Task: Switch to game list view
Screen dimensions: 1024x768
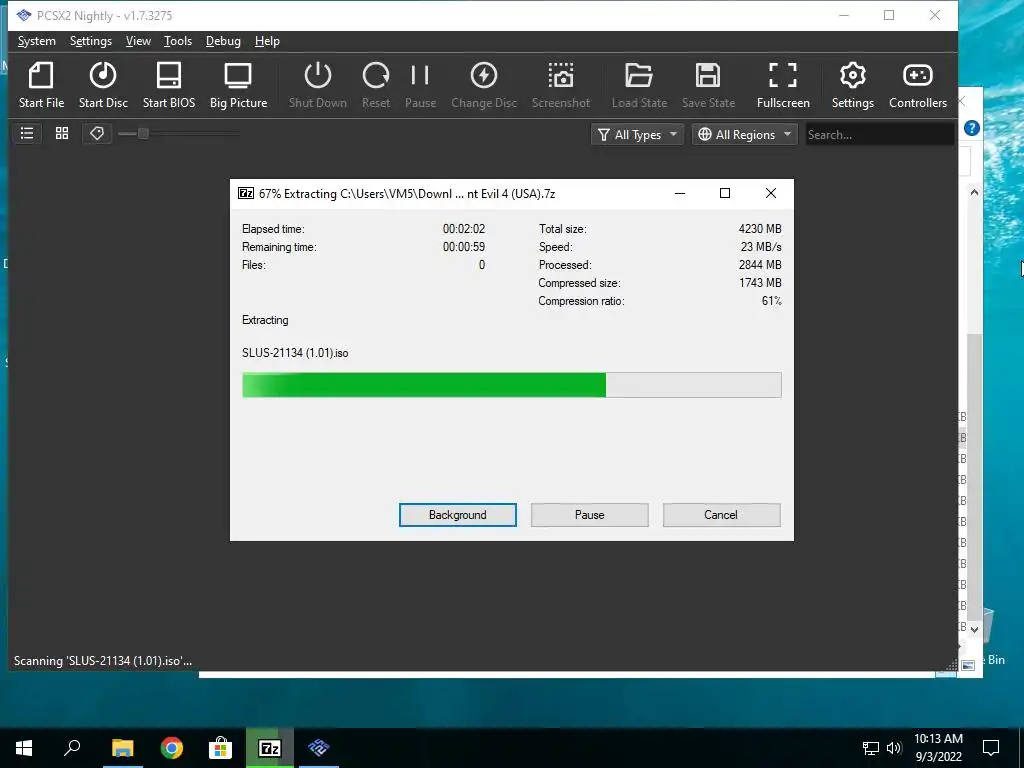Action: [27, 134]
